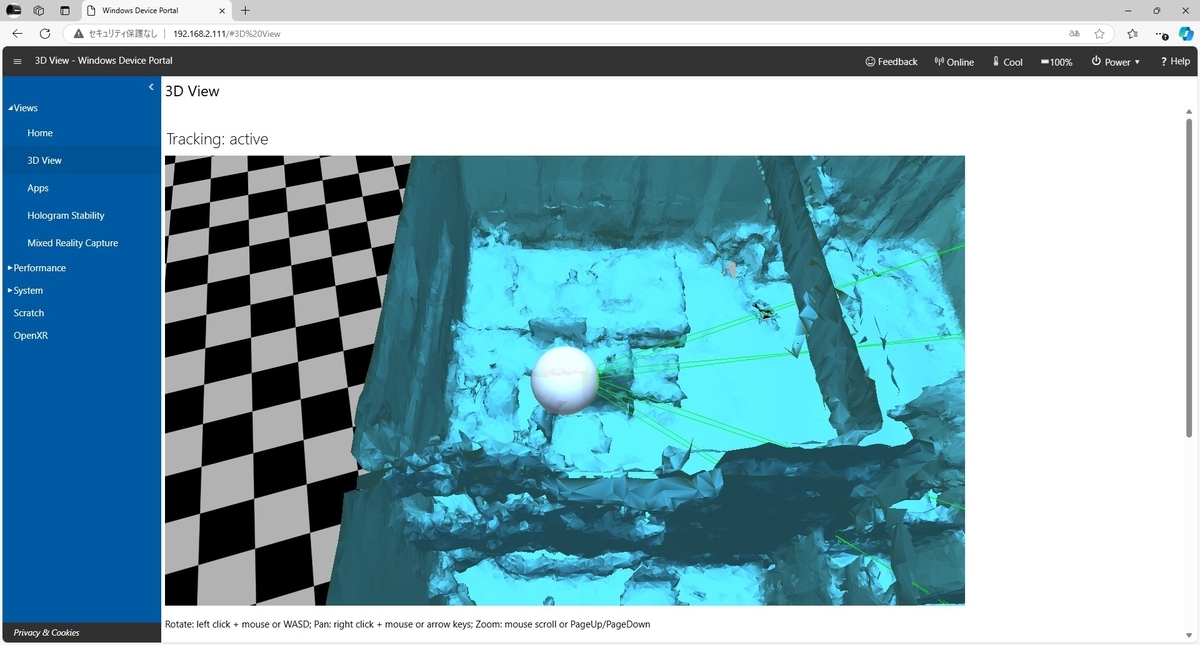The image size is (1200, 645).
Task: Open a new browser tab
Action: [245, 10]
